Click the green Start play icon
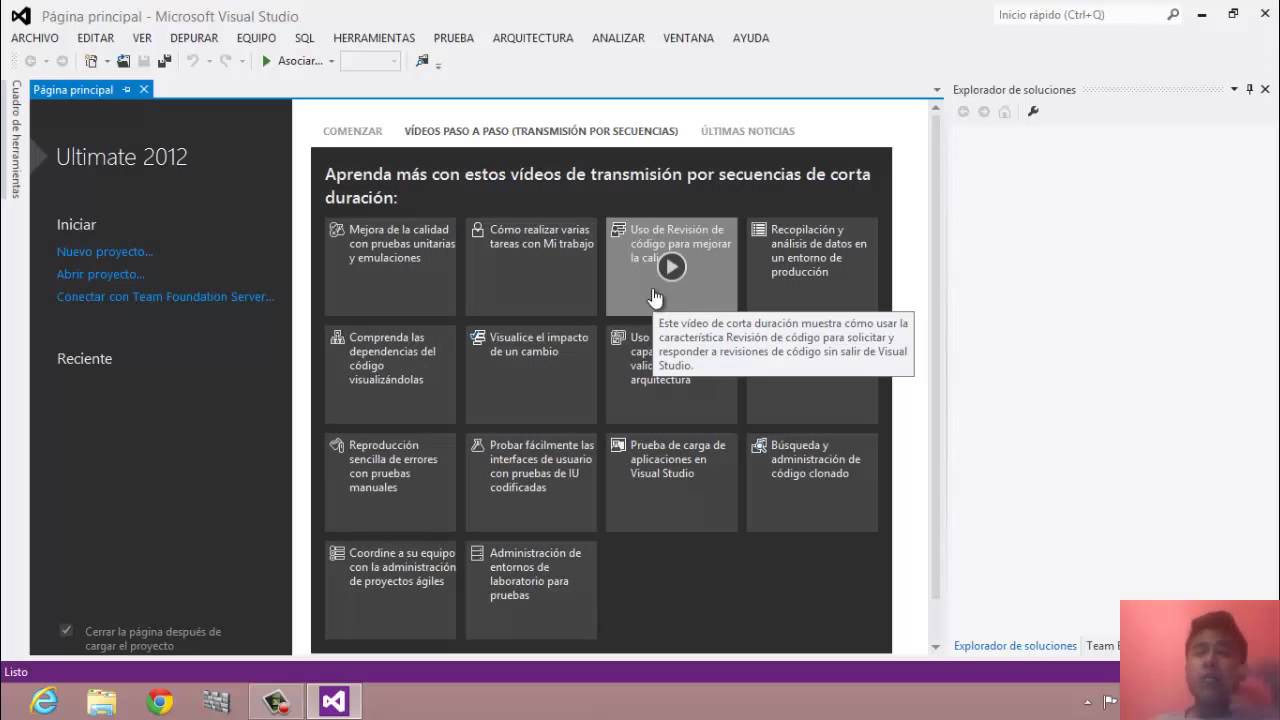 (266, 61)
